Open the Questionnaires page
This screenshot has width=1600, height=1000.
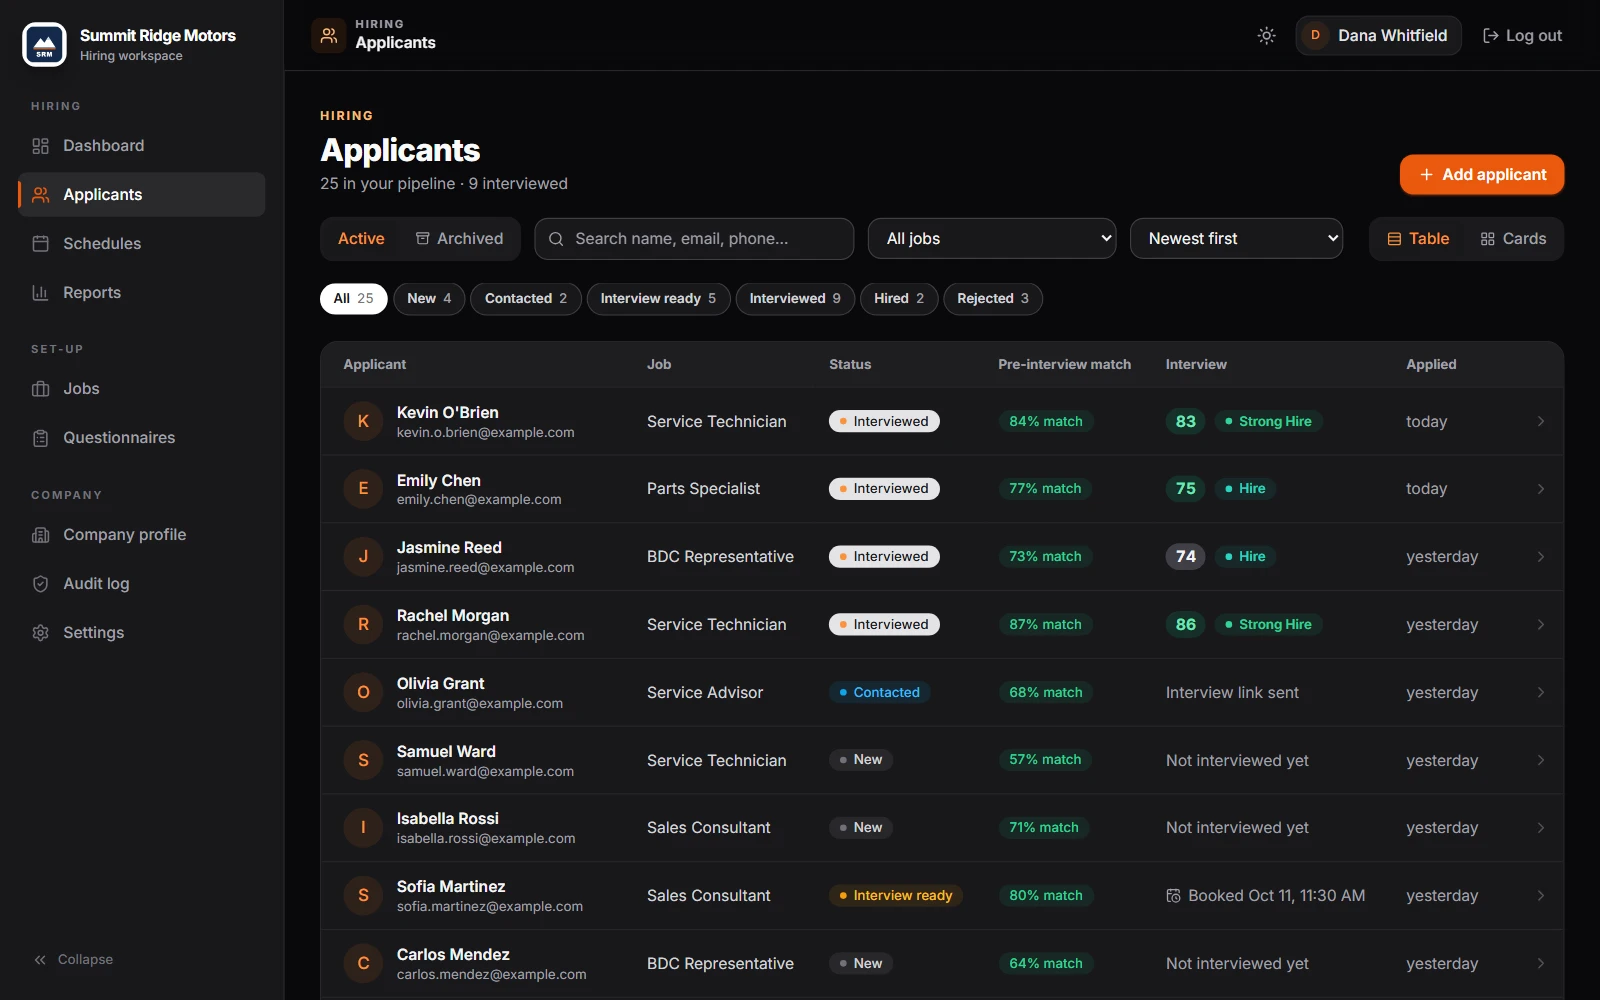tap(141, 438)
